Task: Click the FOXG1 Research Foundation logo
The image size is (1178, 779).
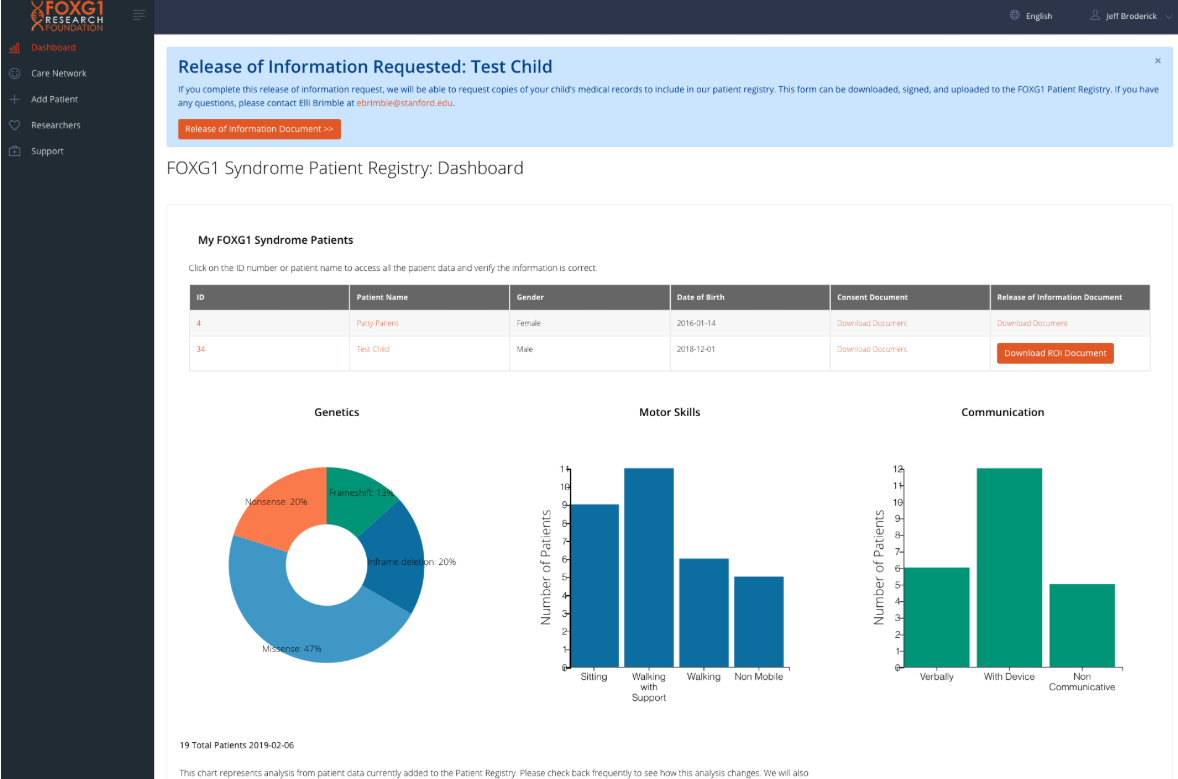Action: (x=67, y=16)
